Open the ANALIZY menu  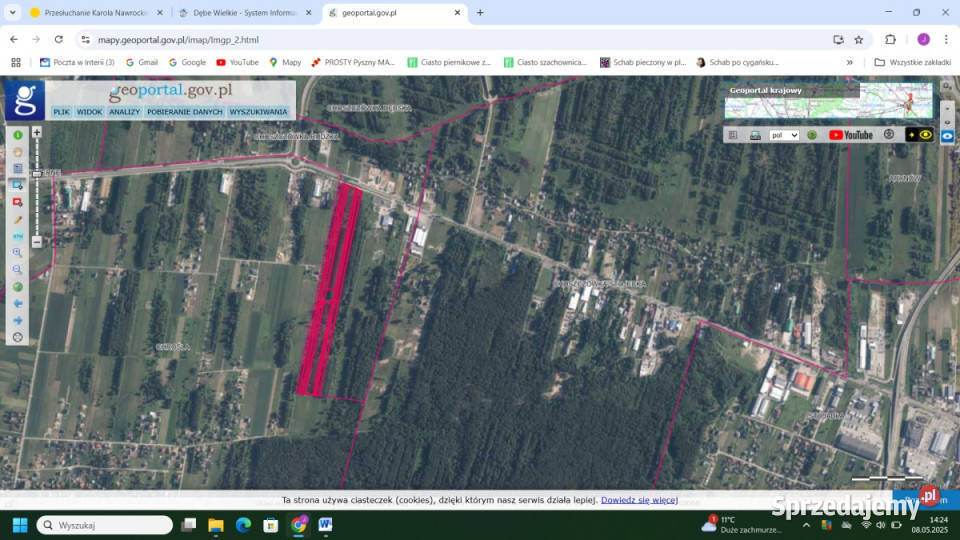(x=125, y=112)
